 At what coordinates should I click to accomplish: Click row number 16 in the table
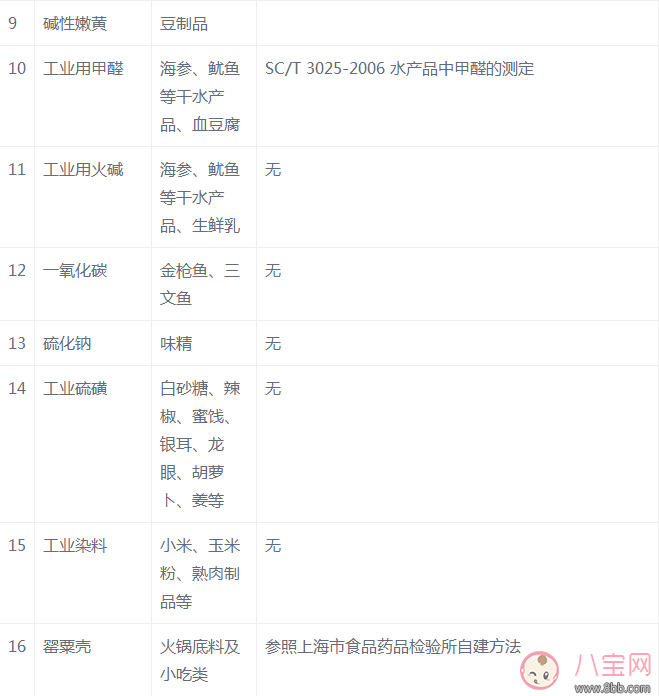17,647
